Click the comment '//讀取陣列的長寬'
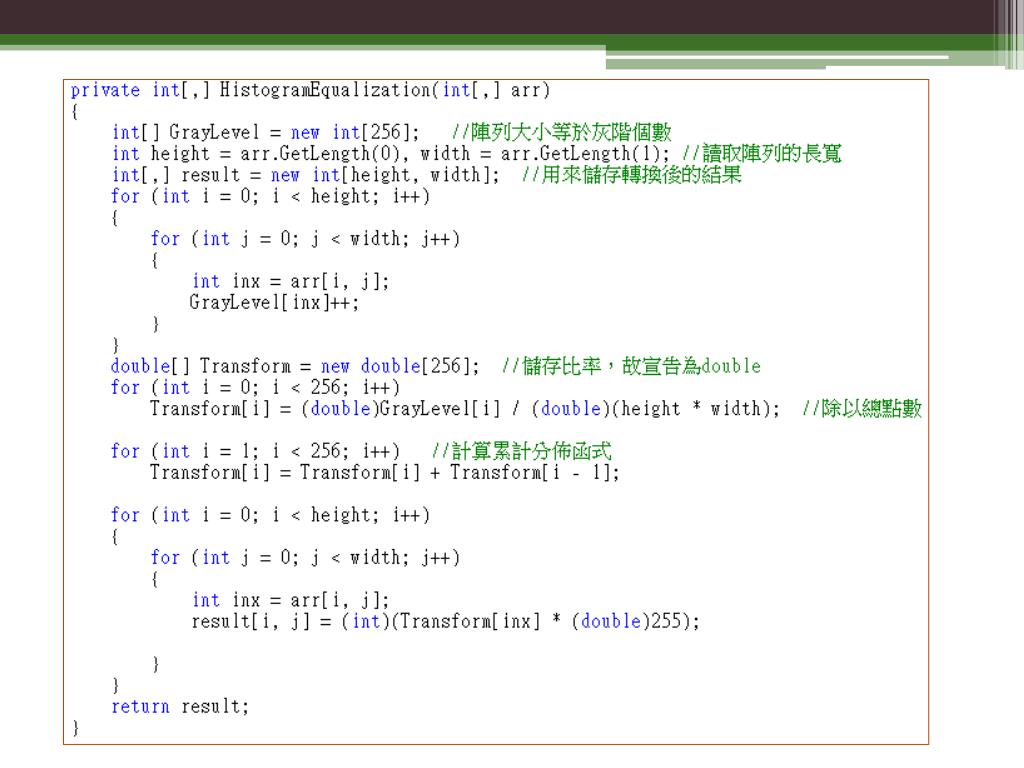The image size is (1024, 768). [761, 153]
